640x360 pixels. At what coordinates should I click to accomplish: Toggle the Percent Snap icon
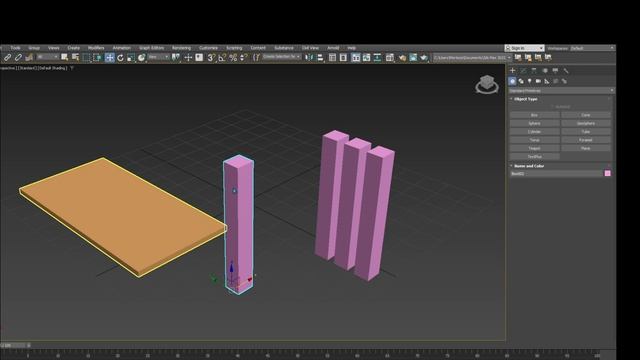[x=233, y=58]
